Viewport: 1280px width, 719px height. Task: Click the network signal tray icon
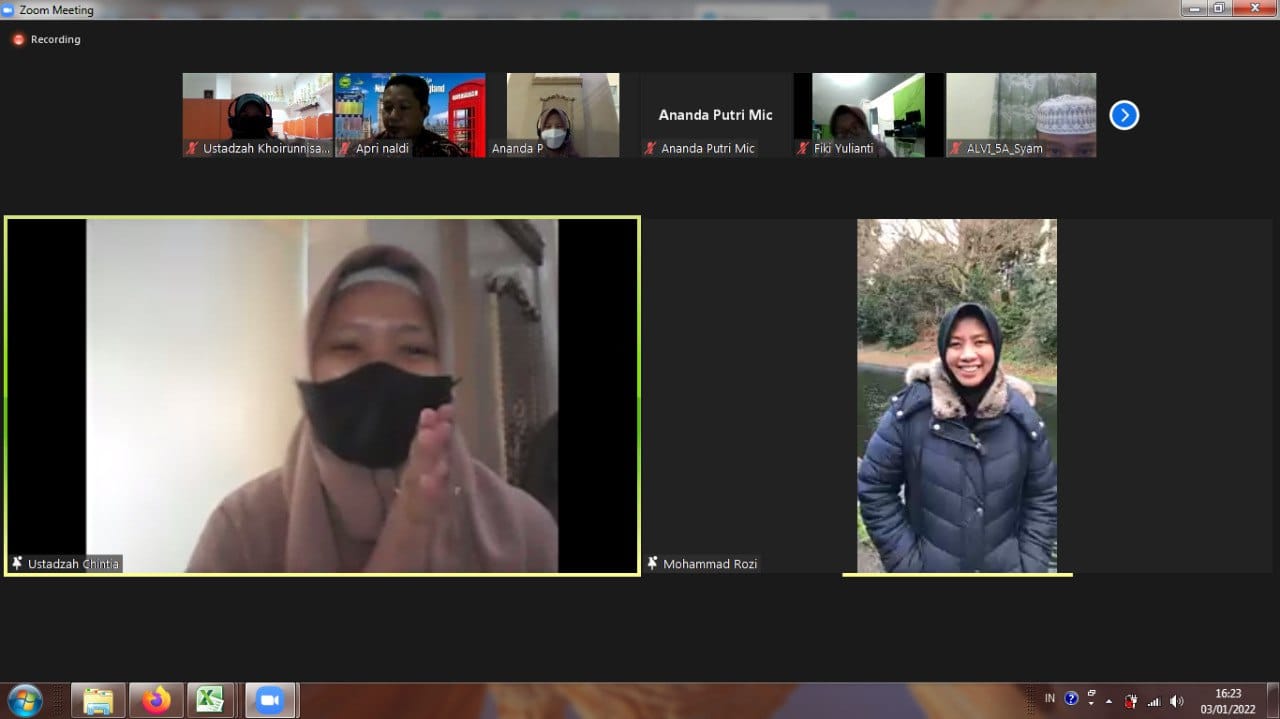1154,701
